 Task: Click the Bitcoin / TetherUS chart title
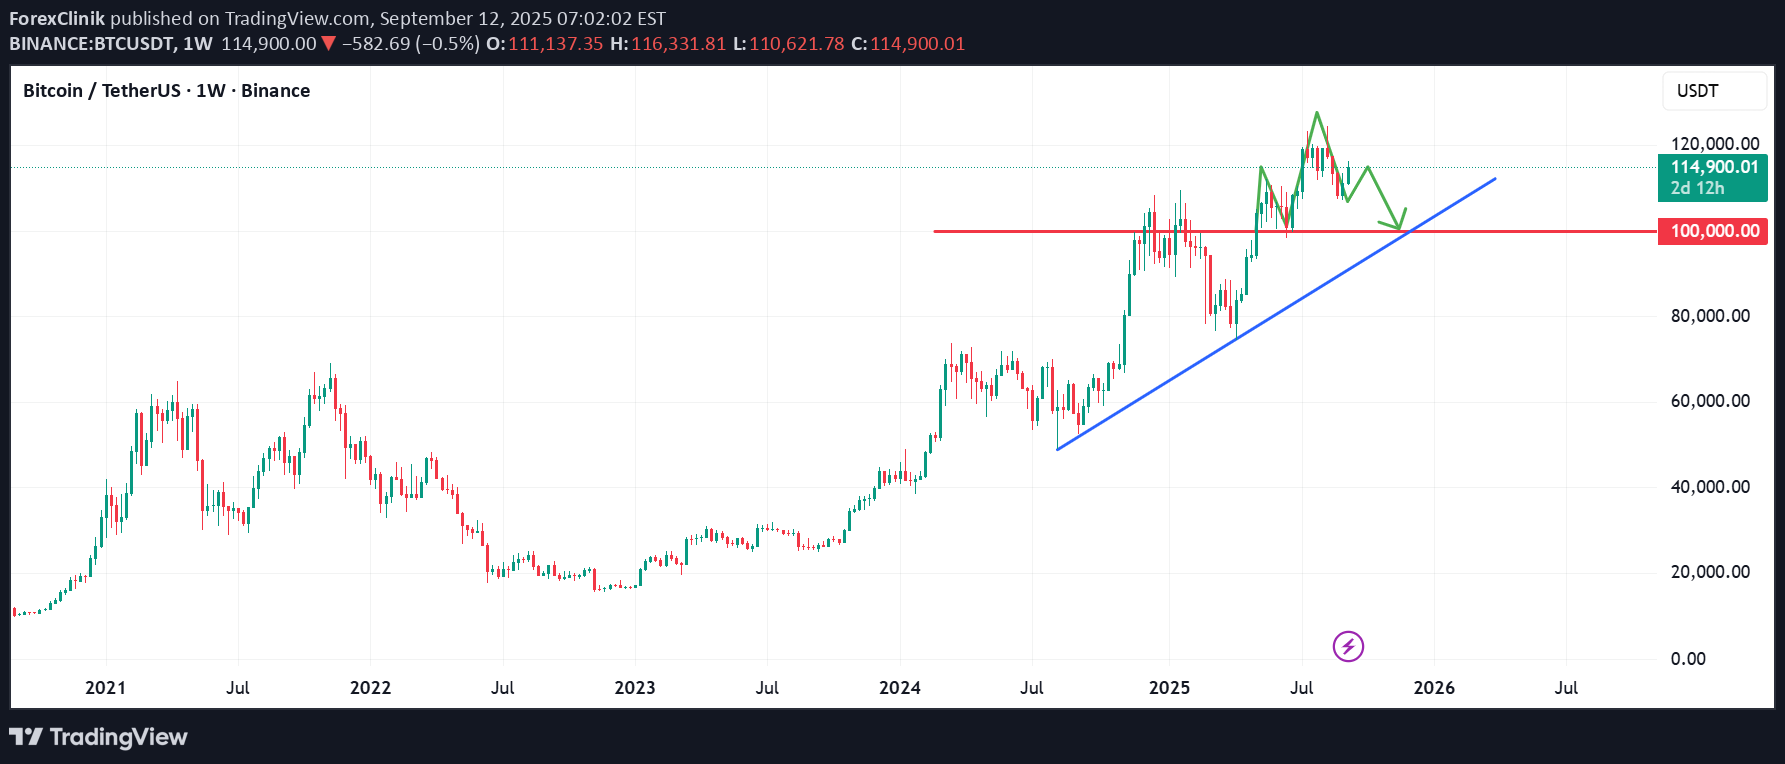tap(102, 90)
